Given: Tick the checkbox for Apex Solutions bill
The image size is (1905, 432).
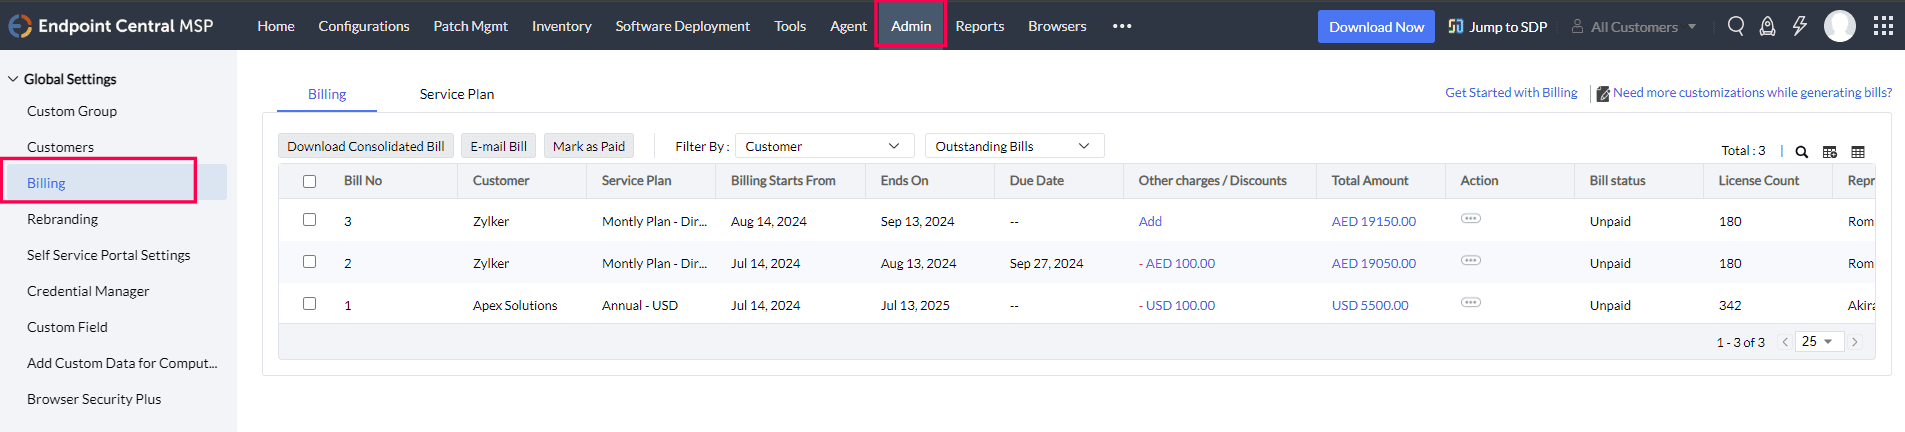Looking at the screenshot, I should pos(310,304).
